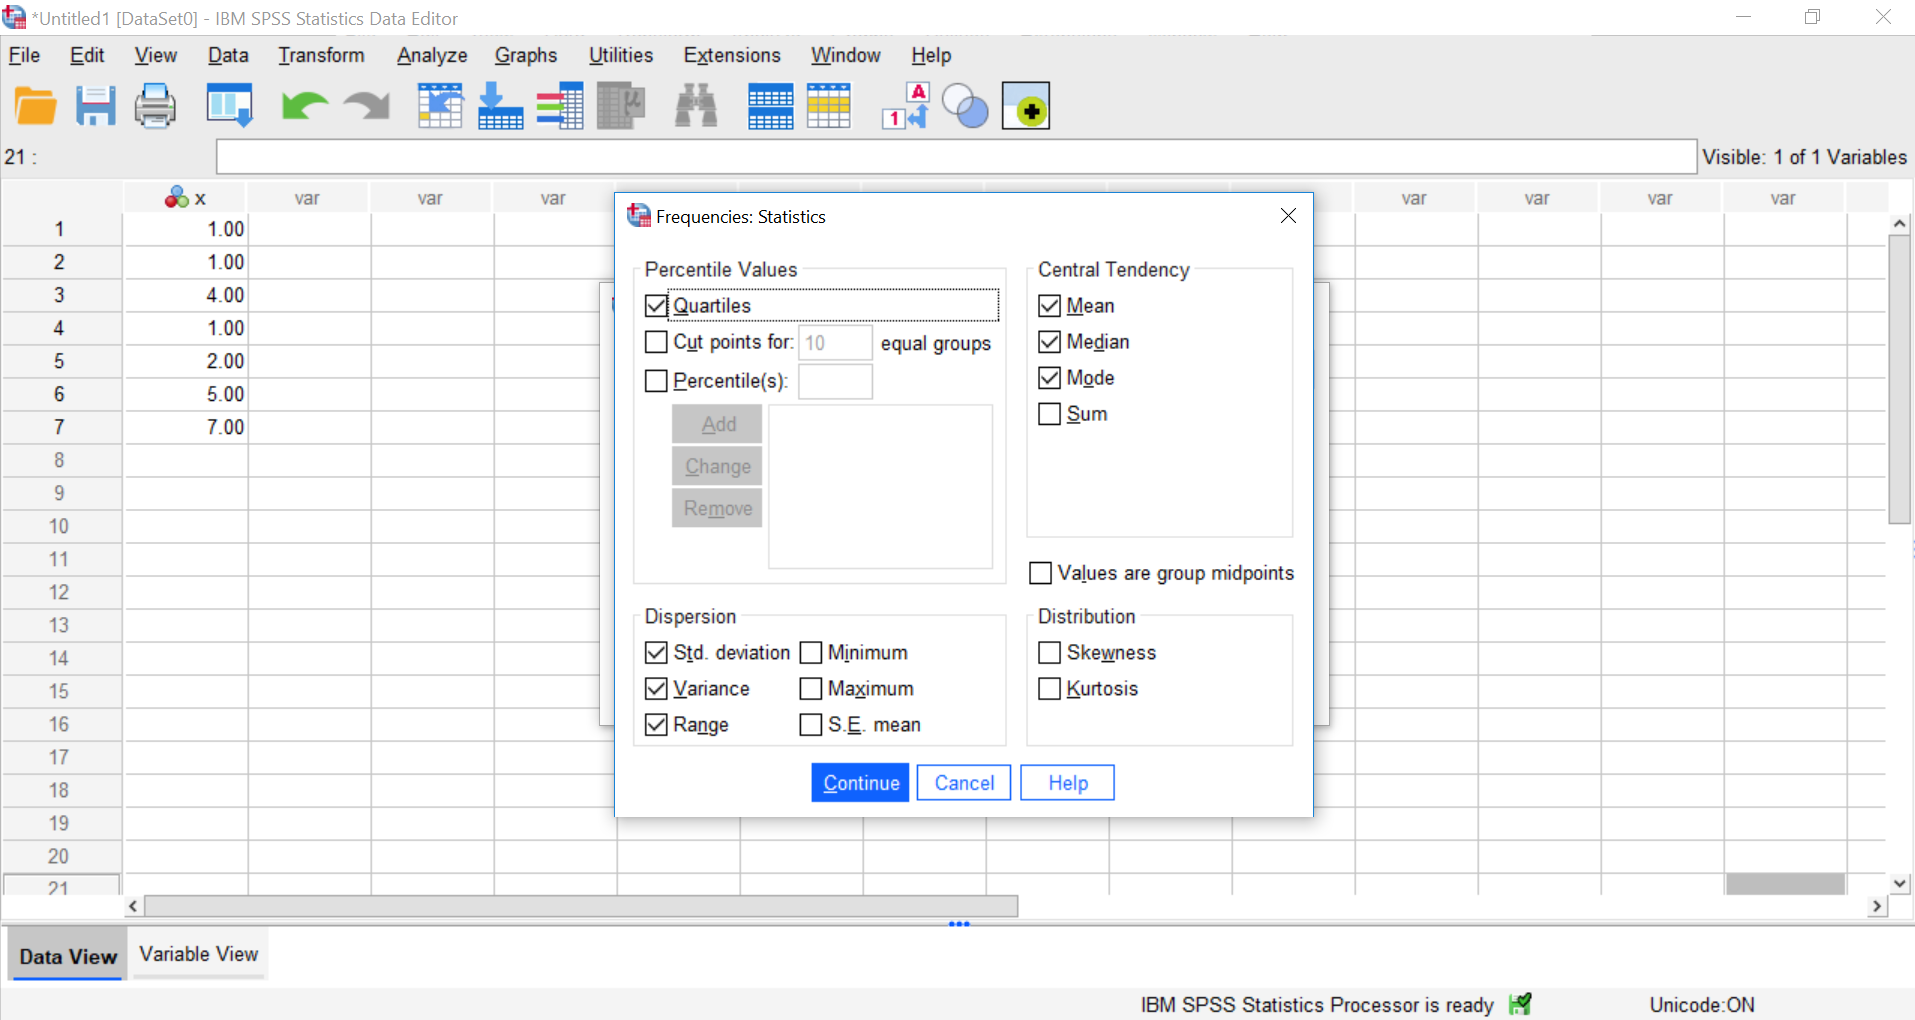Select cell with value 7.00
Screen dimensions: 1915x1020
pos(186,427)
